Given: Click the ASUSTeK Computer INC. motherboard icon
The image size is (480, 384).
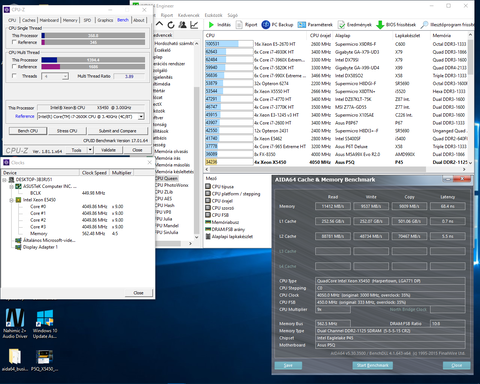Looking at the screenshot, I should pyautogui.click(x=19, y=186).
